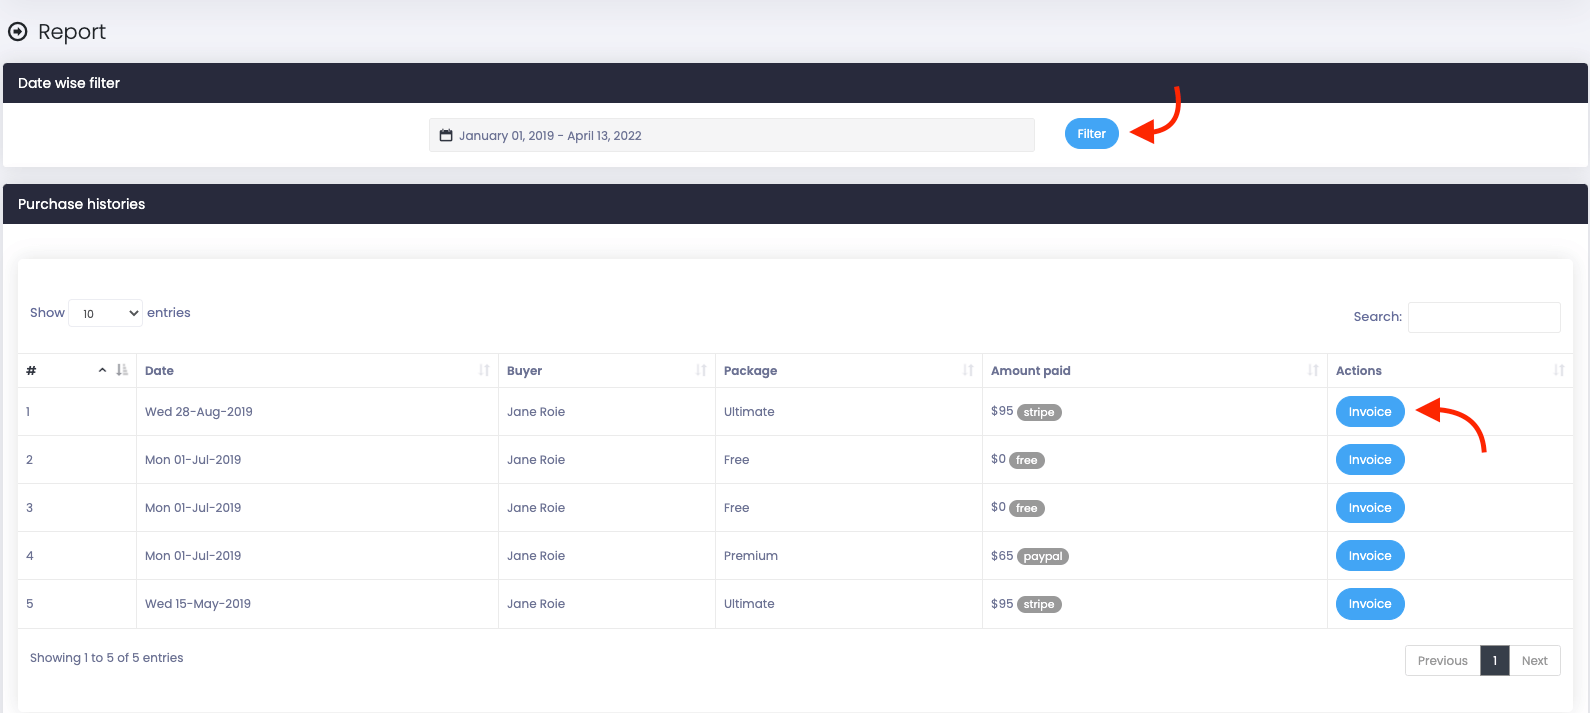The height and width of the screenshot is (713, 1590).
Task: Click calendar icon in date range field
Action: [446, 135]
